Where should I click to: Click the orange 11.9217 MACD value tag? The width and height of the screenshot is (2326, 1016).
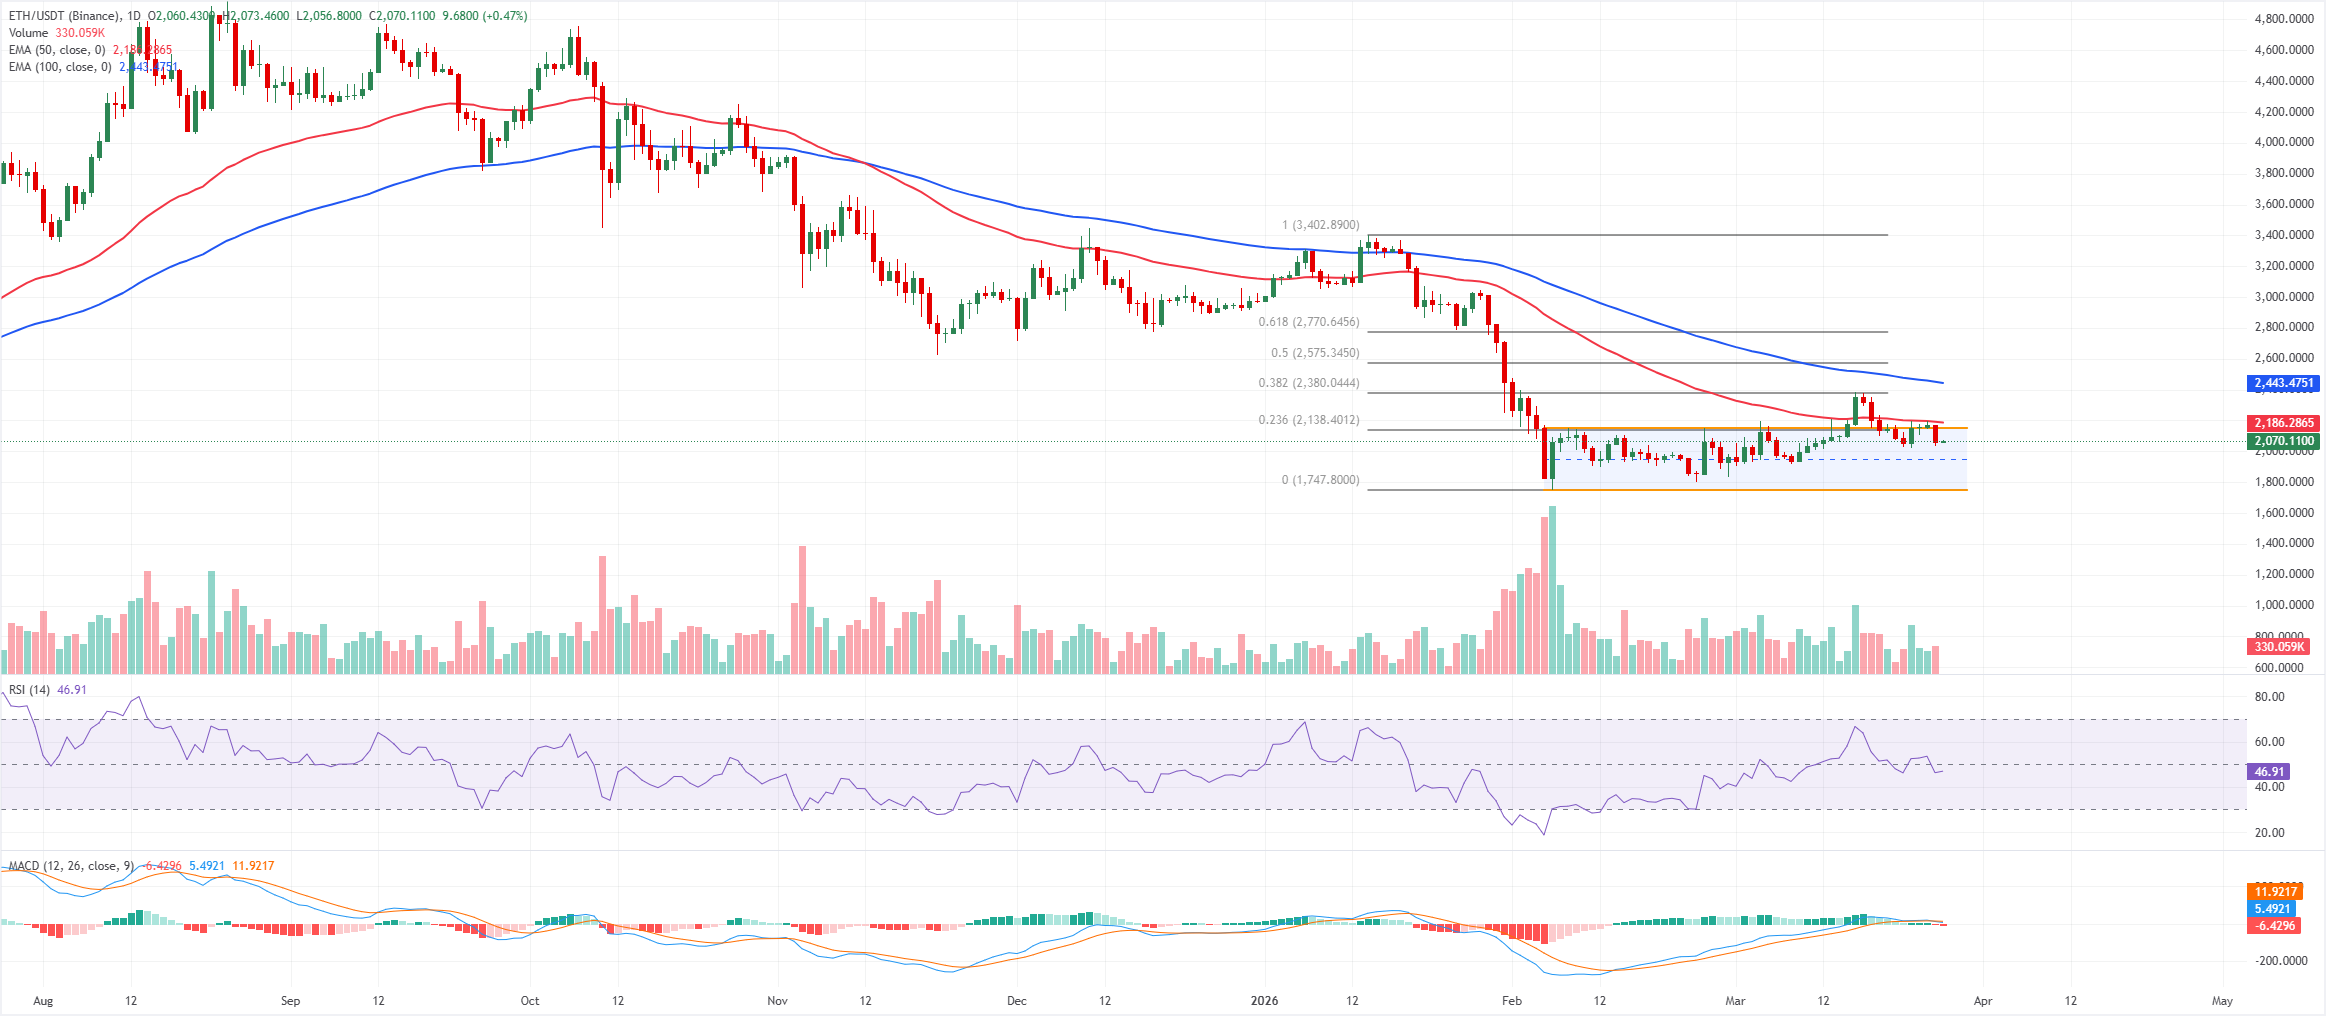(x=2275, y=892)
